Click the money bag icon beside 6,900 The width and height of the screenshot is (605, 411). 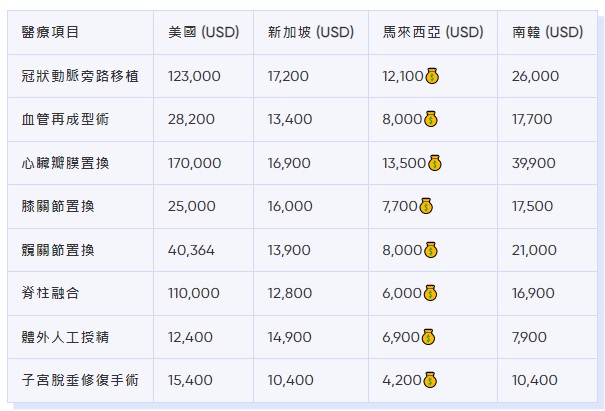427,337
